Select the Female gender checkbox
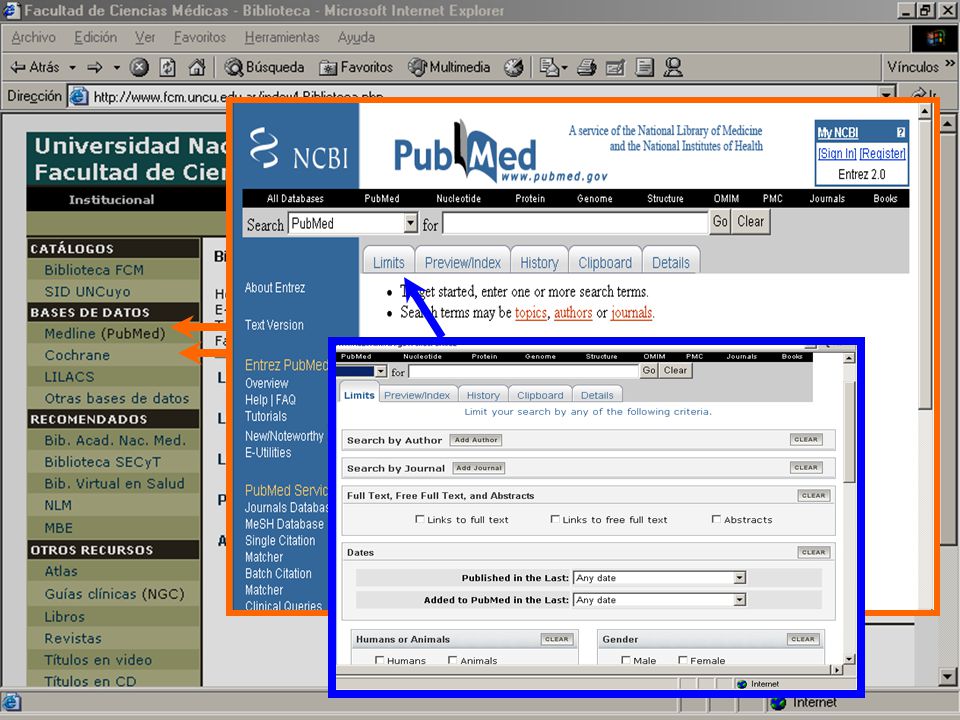960x720 pixels. (x=683, y=660)
